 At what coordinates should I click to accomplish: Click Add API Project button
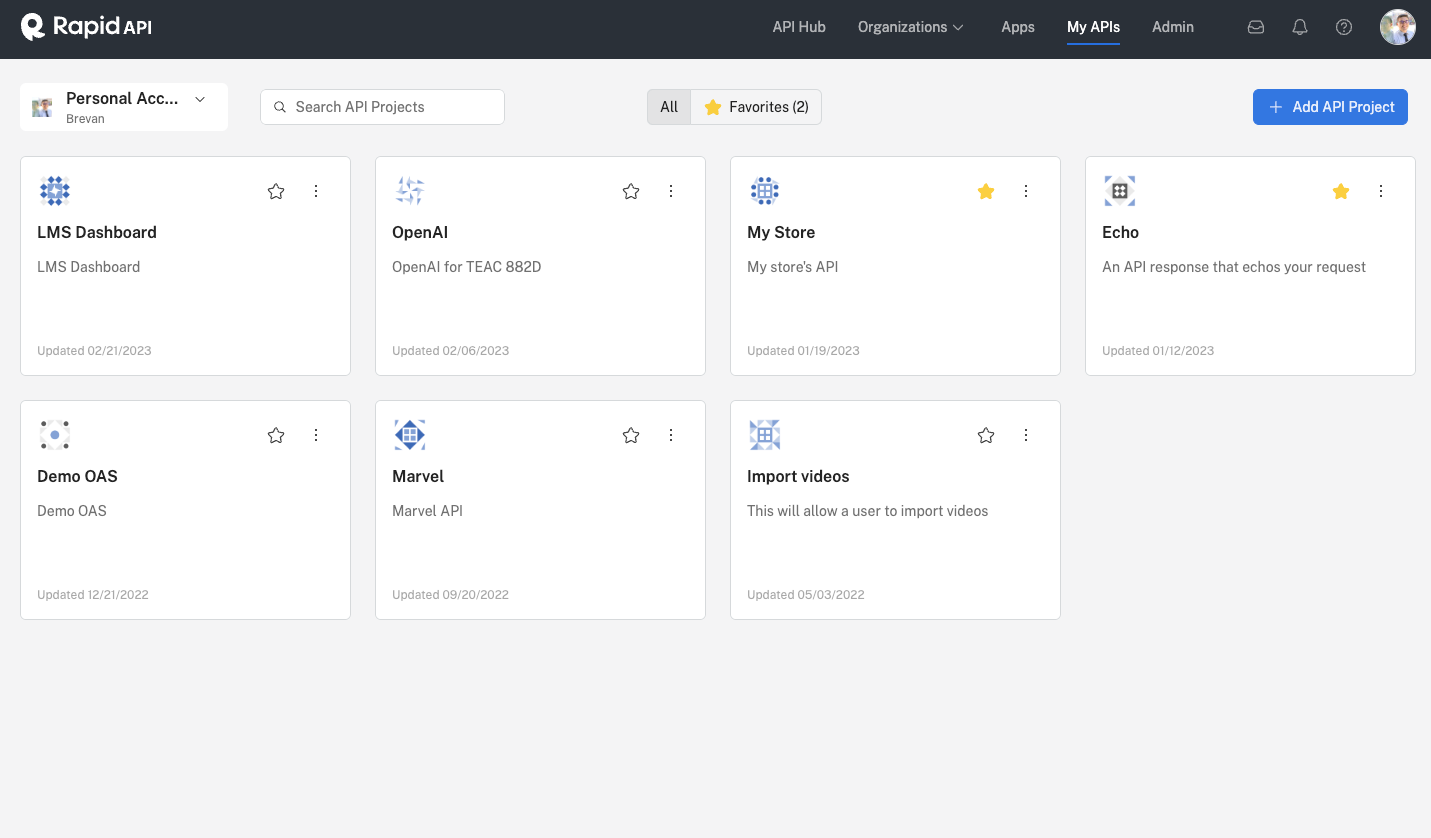tap(1330, 107)
